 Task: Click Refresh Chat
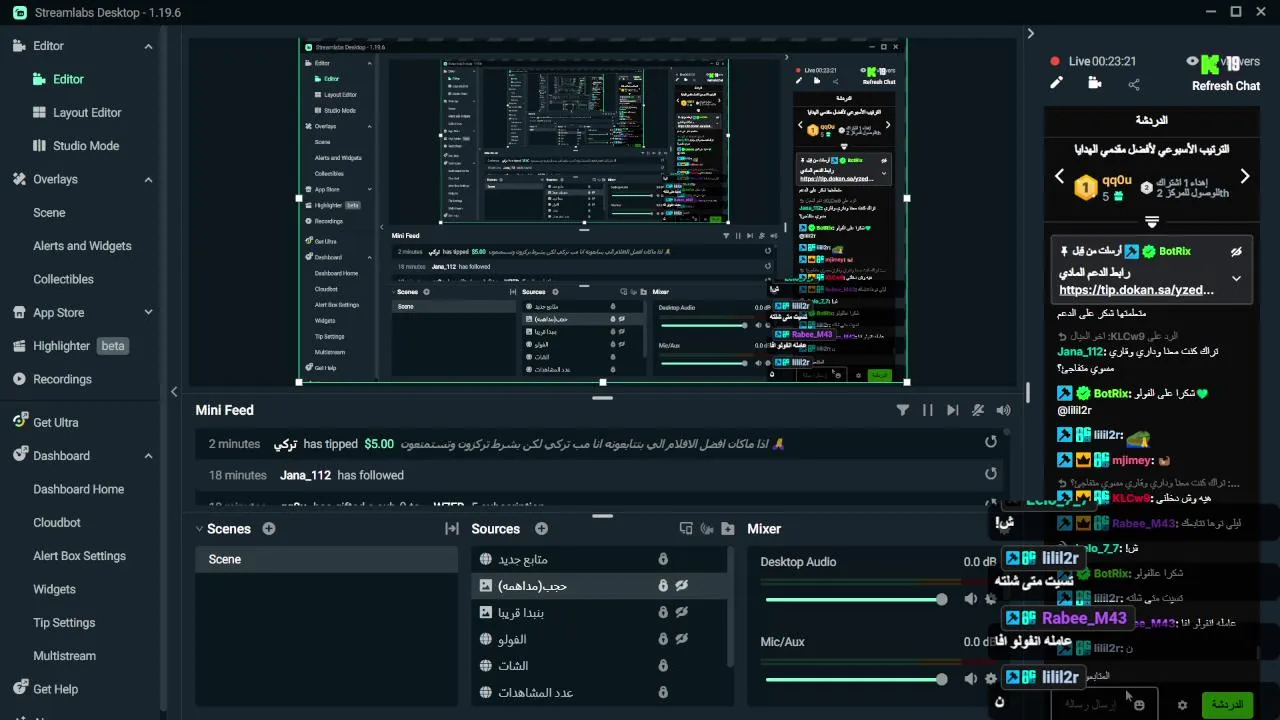[1226, 86]
